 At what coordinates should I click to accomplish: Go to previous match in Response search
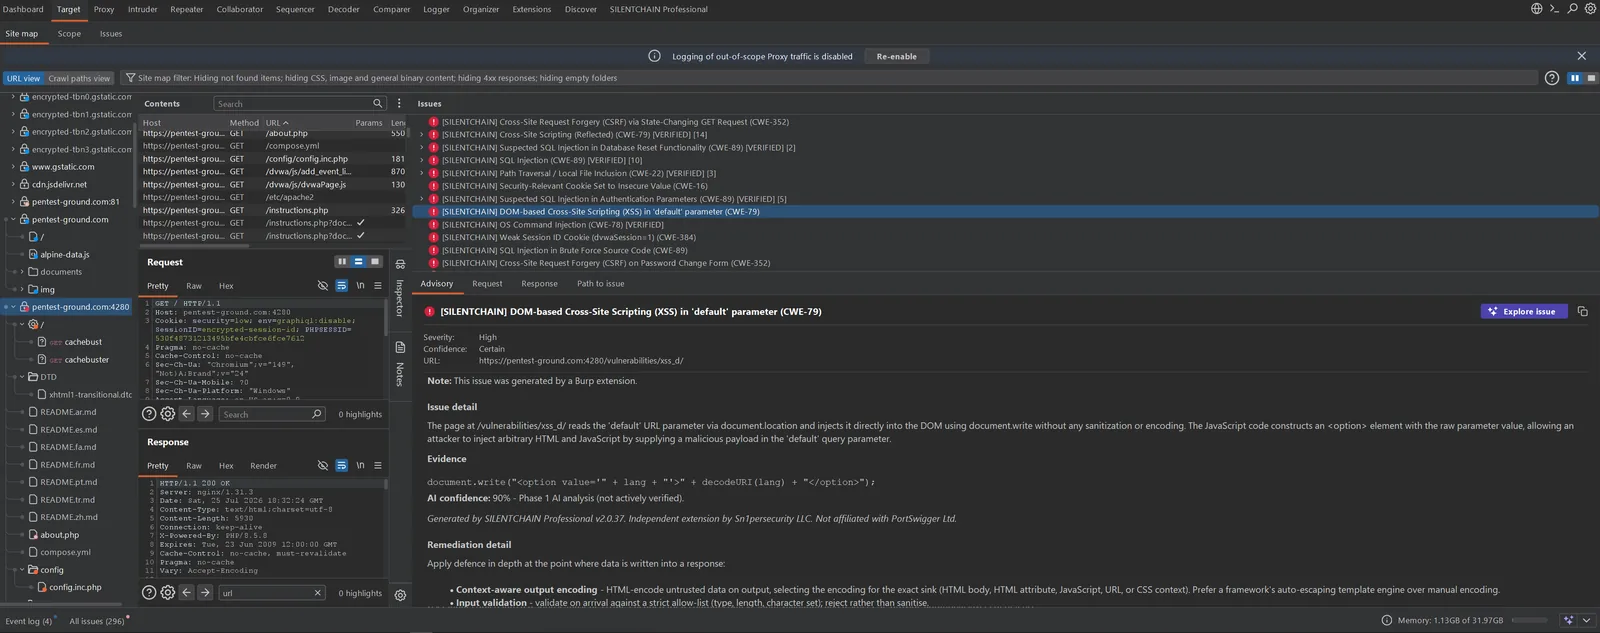click(186, 593)
